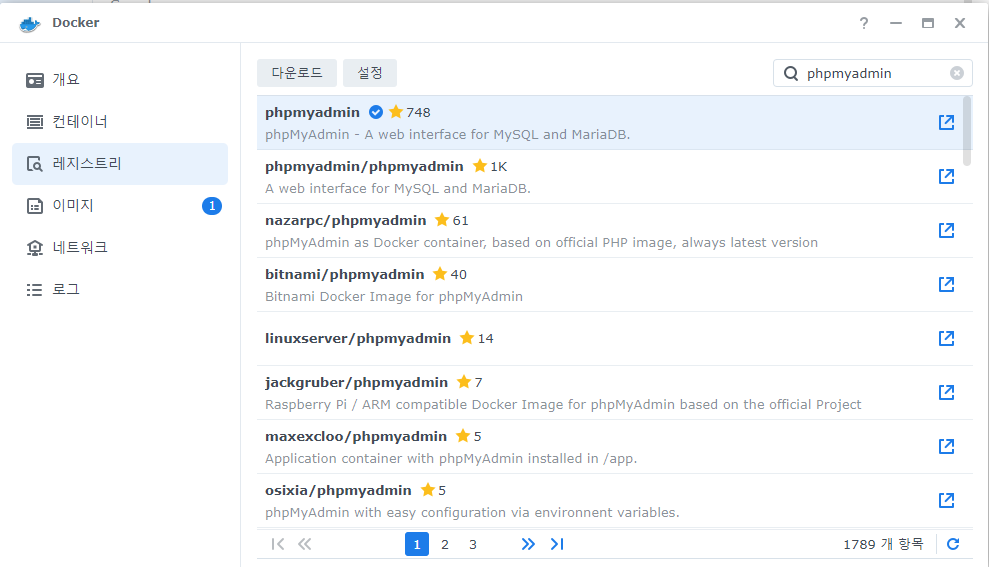Open external link for osixia/phpmyadmin
Screen dimensions: 989x567
pos(946,501)
